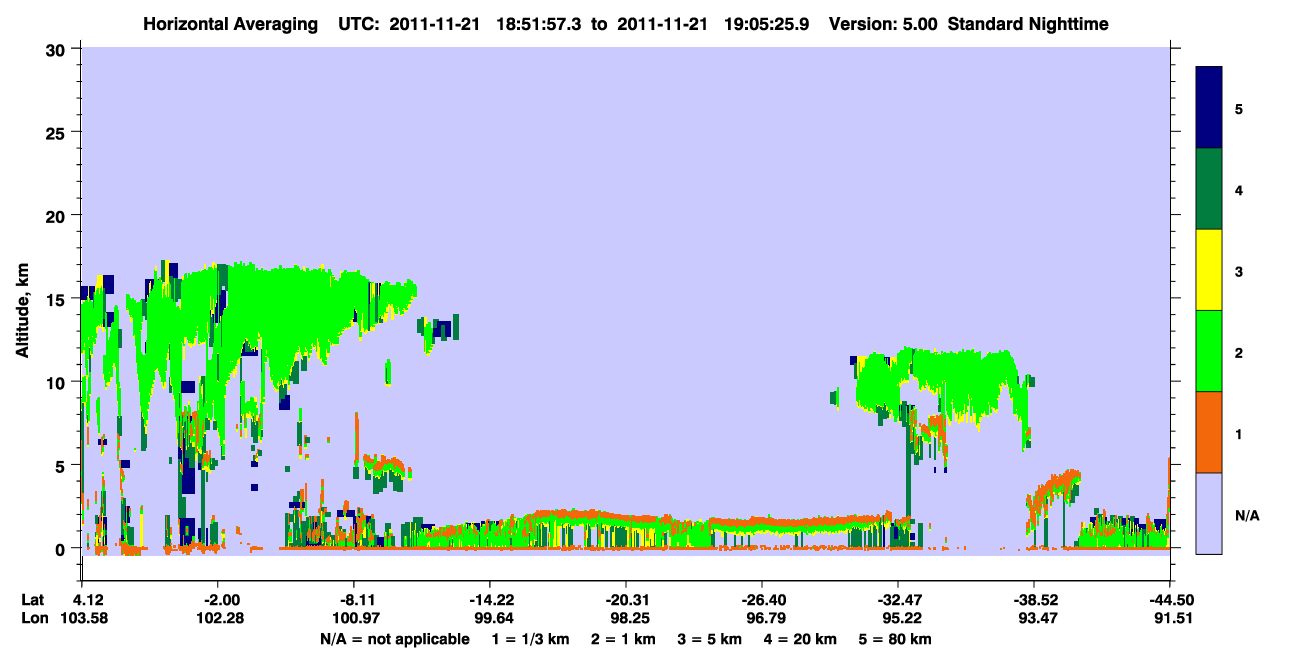The height and width of the screenshot is (667, 1300).
Task: Click the dark green colorbar segment labeled 4
Action: (1209, 189)
